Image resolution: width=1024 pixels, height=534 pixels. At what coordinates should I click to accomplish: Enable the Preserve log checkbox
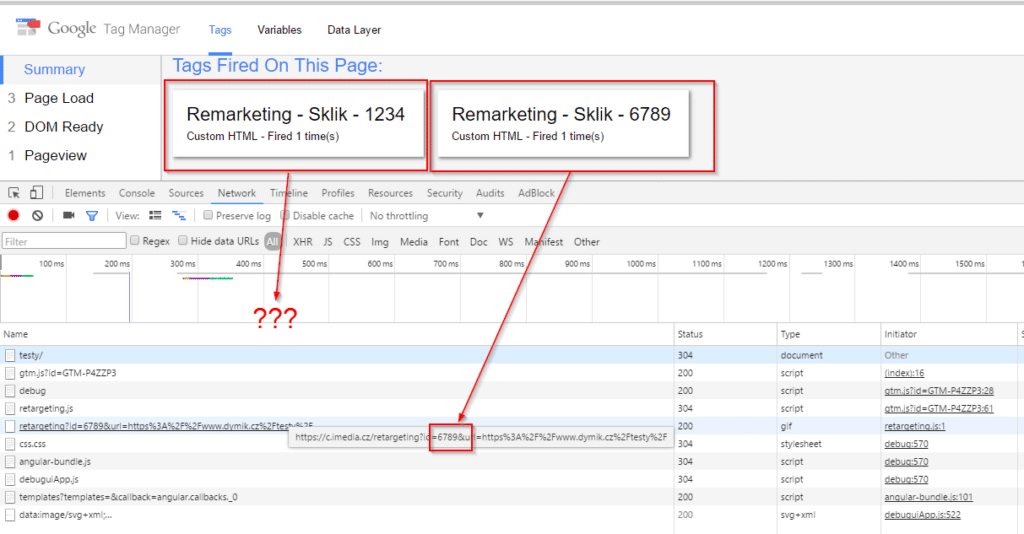208,215
